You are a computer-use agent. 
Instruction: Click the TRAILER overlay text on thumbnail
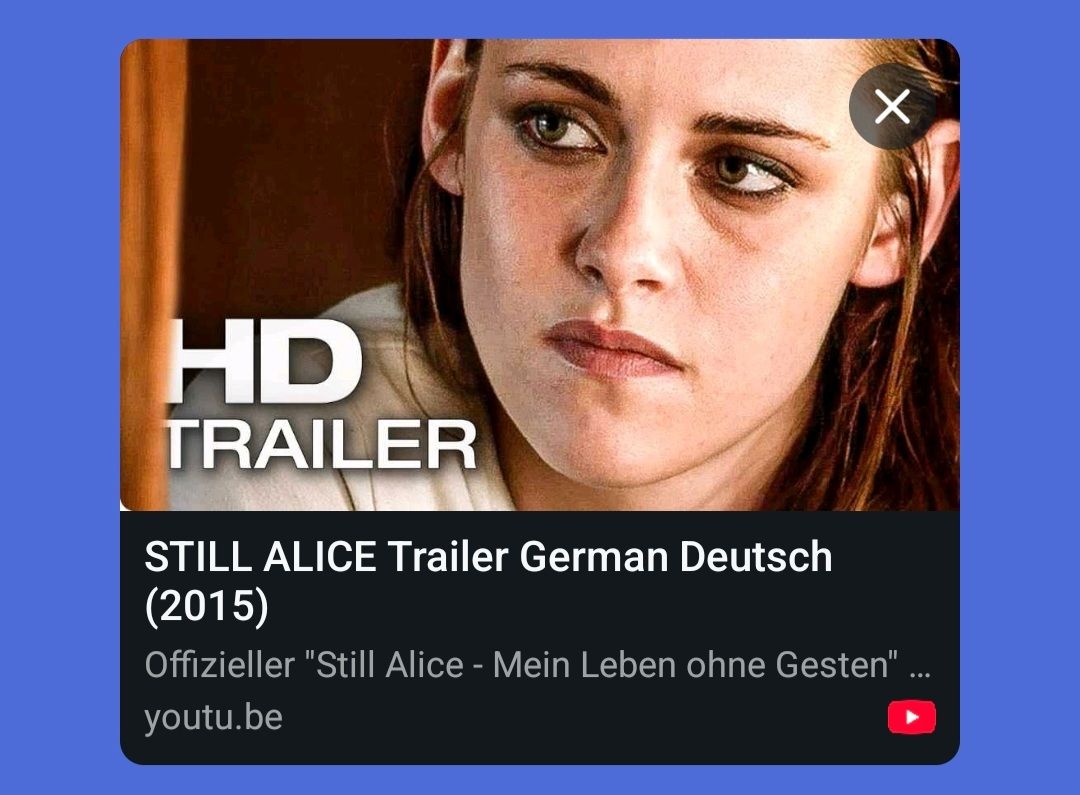tap(322, 445)
